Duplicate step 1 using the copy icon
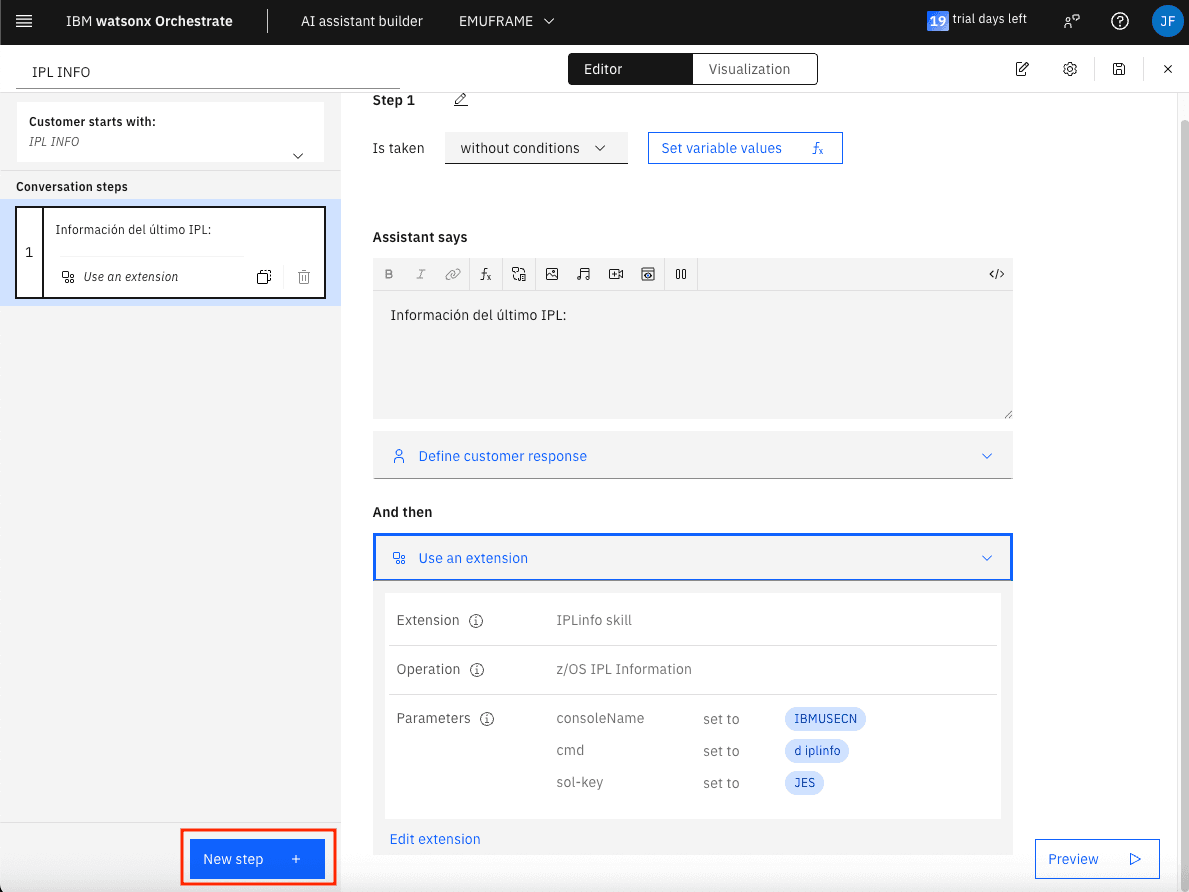 264,277
